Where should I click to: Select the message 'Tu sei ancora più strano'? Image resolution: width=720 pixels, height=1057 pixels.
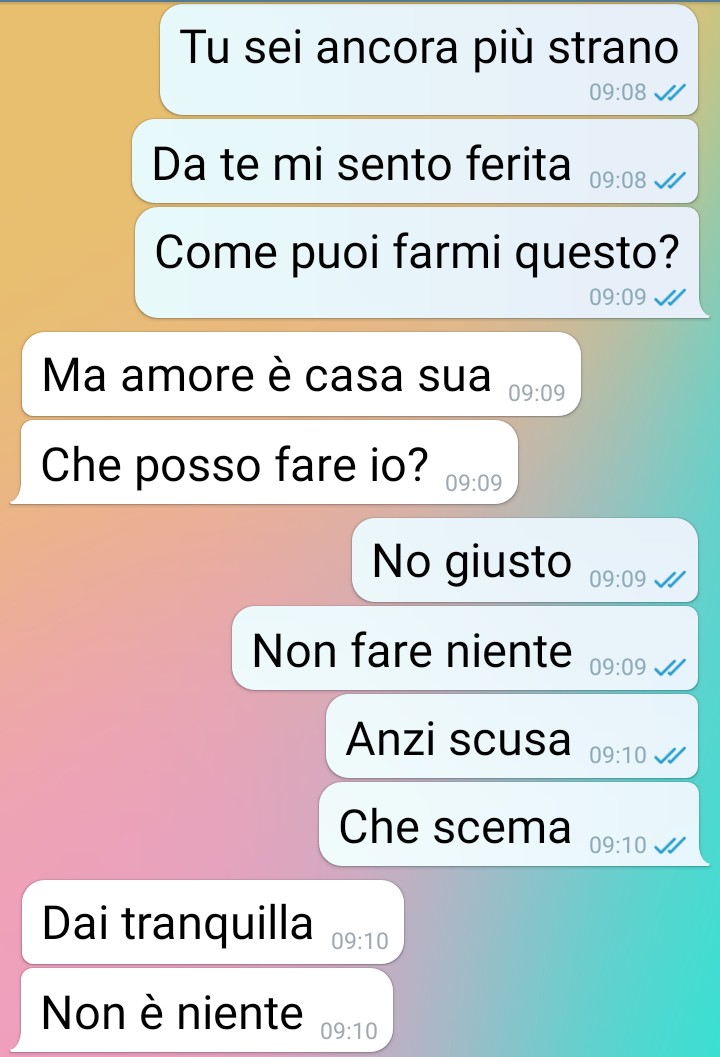click(429, 59)
